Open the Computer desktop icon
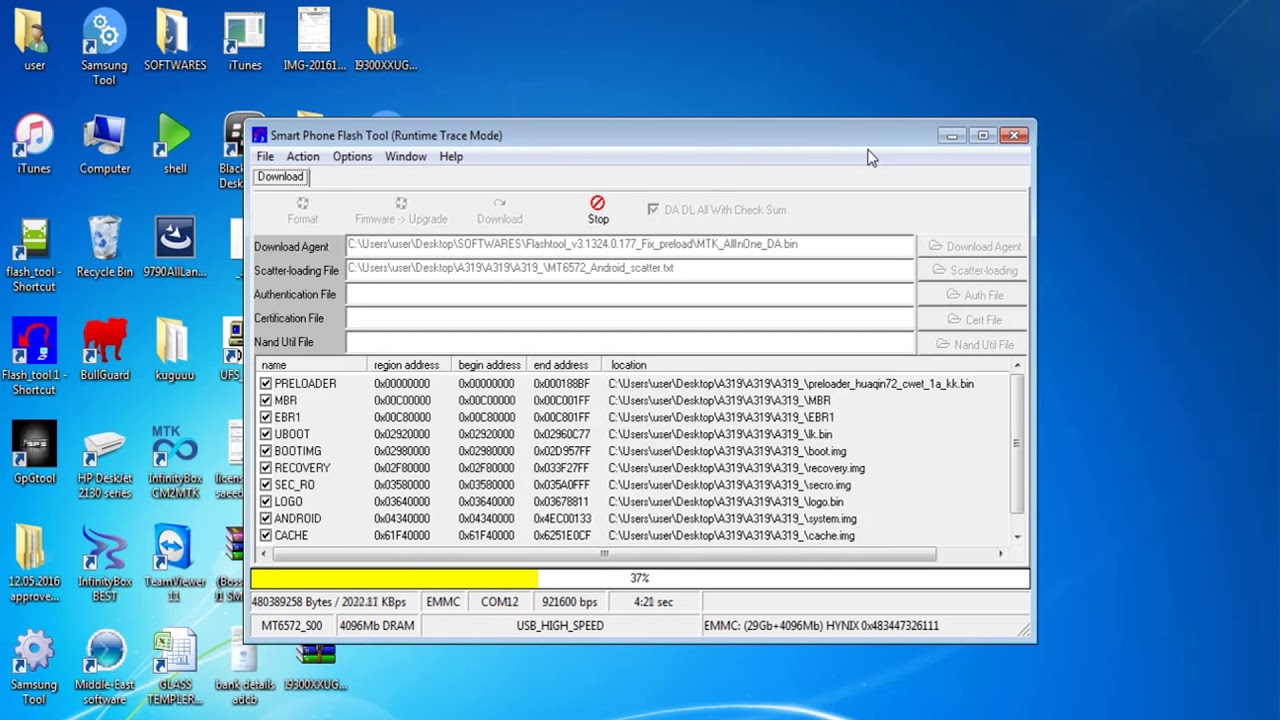This screenshot has width=1280, height=720. point(104,136)
